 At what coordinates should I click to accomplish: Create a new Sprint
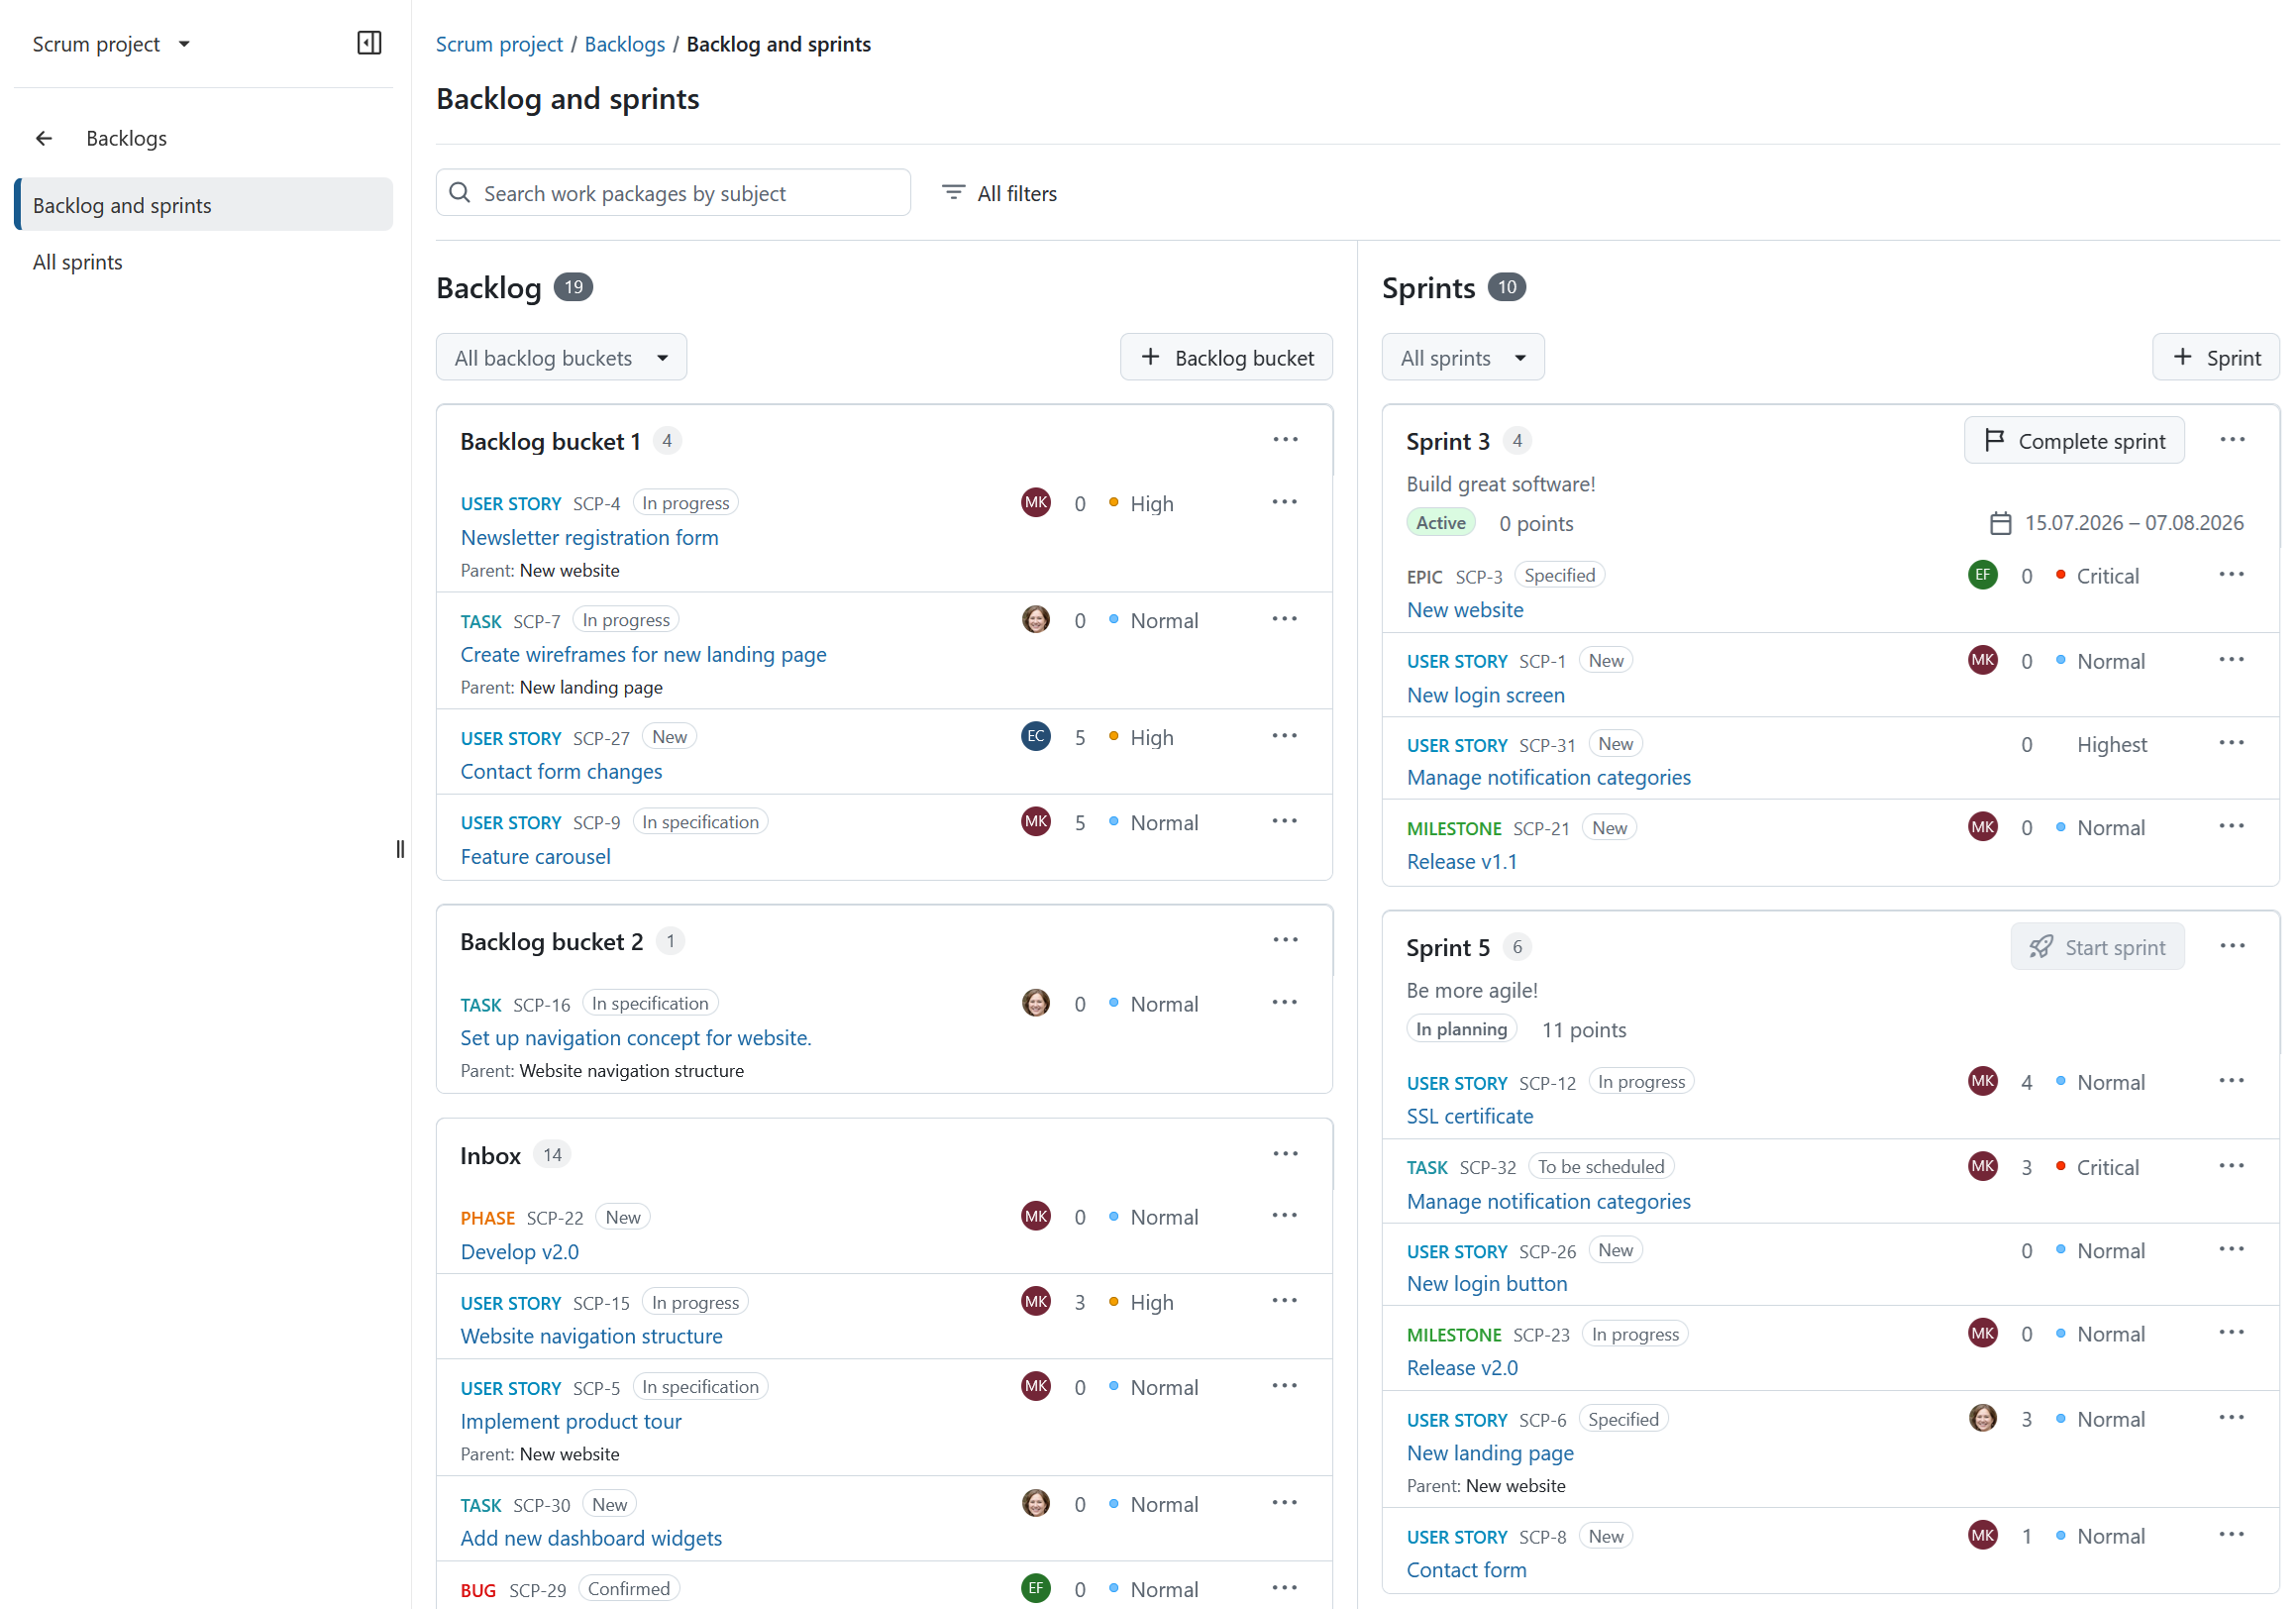[x=2215, y=357]
